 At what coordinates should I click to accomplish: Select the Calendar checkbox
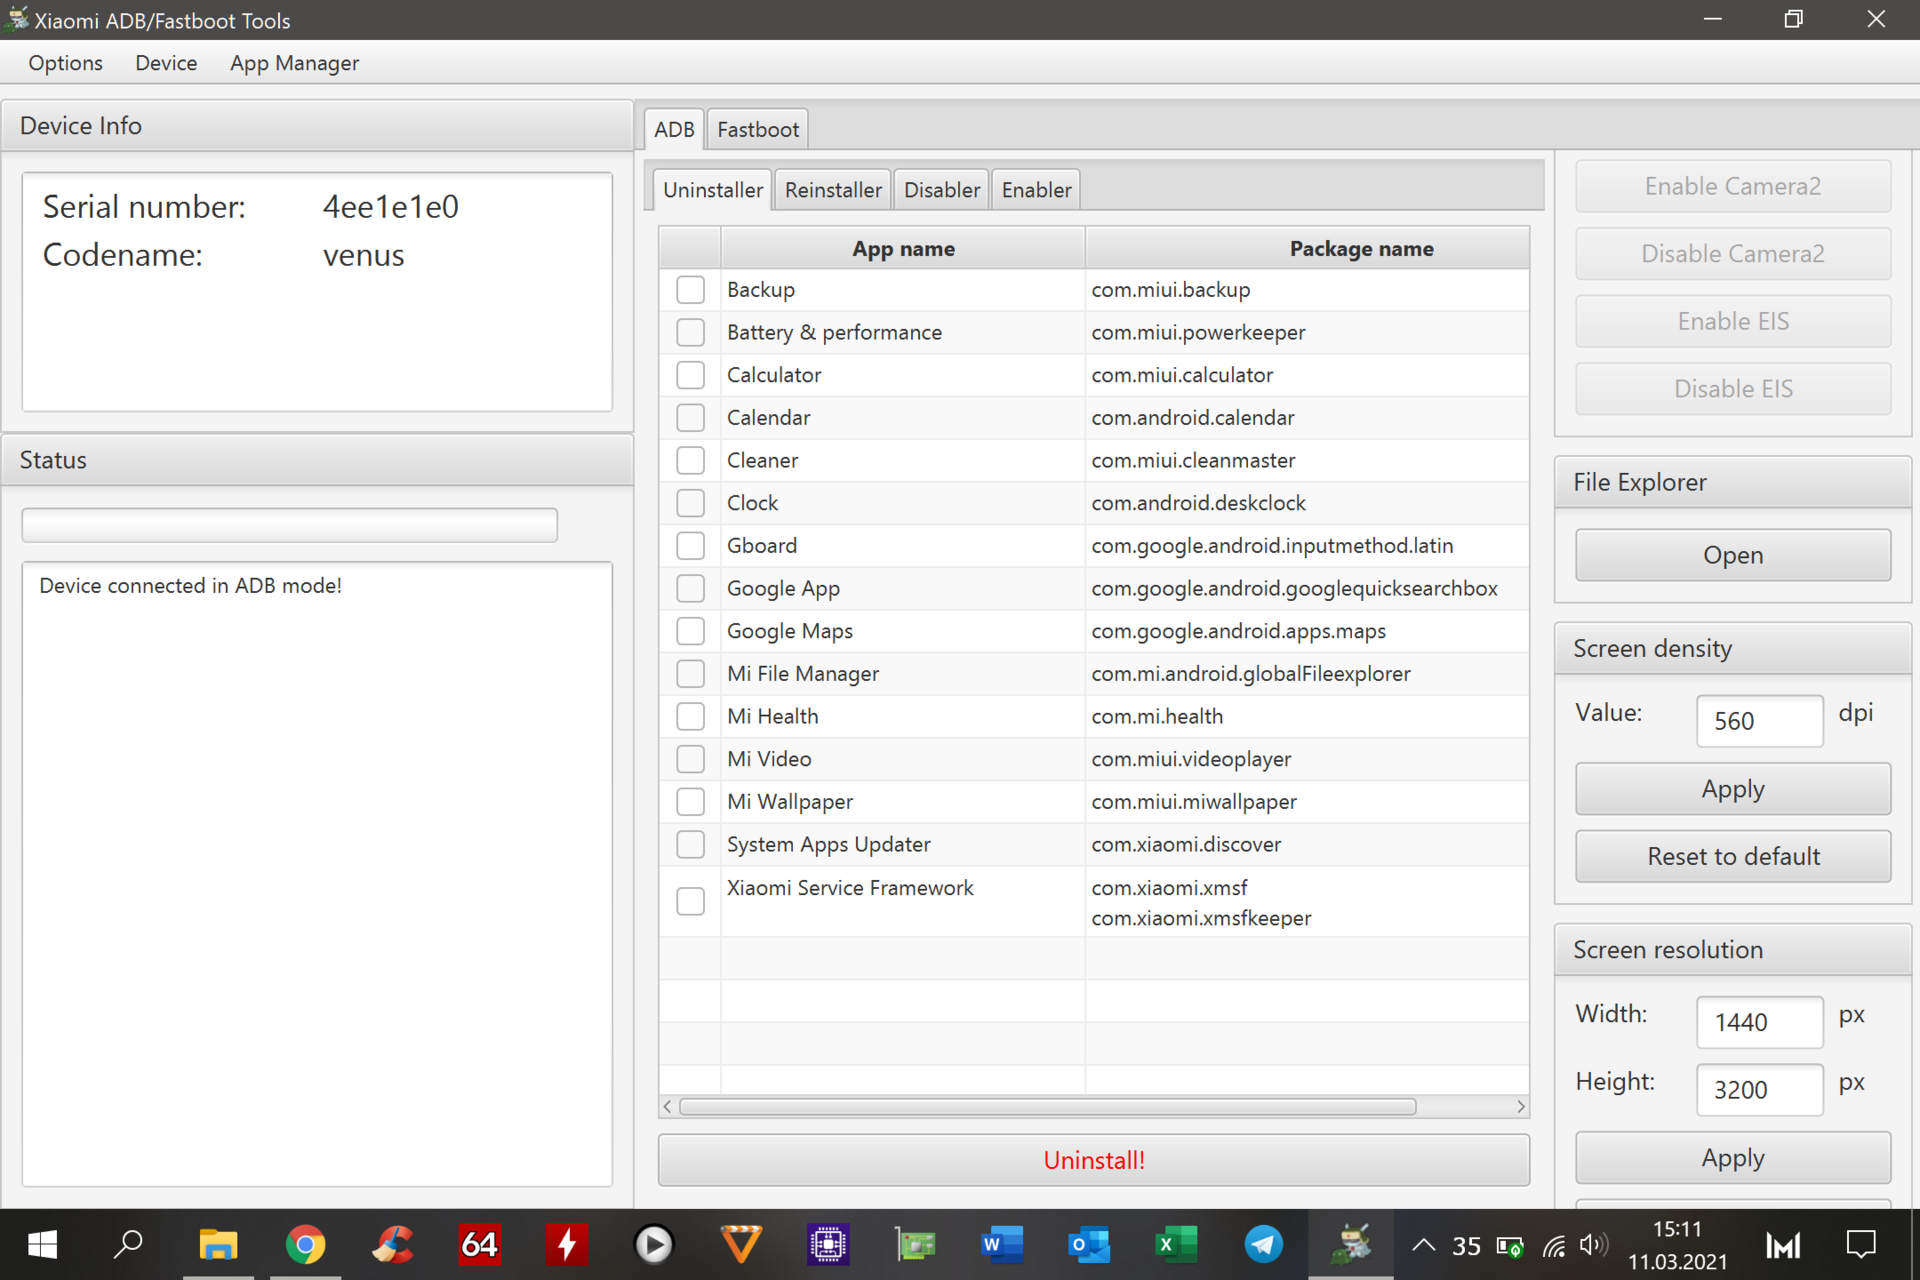pos(690,418)
